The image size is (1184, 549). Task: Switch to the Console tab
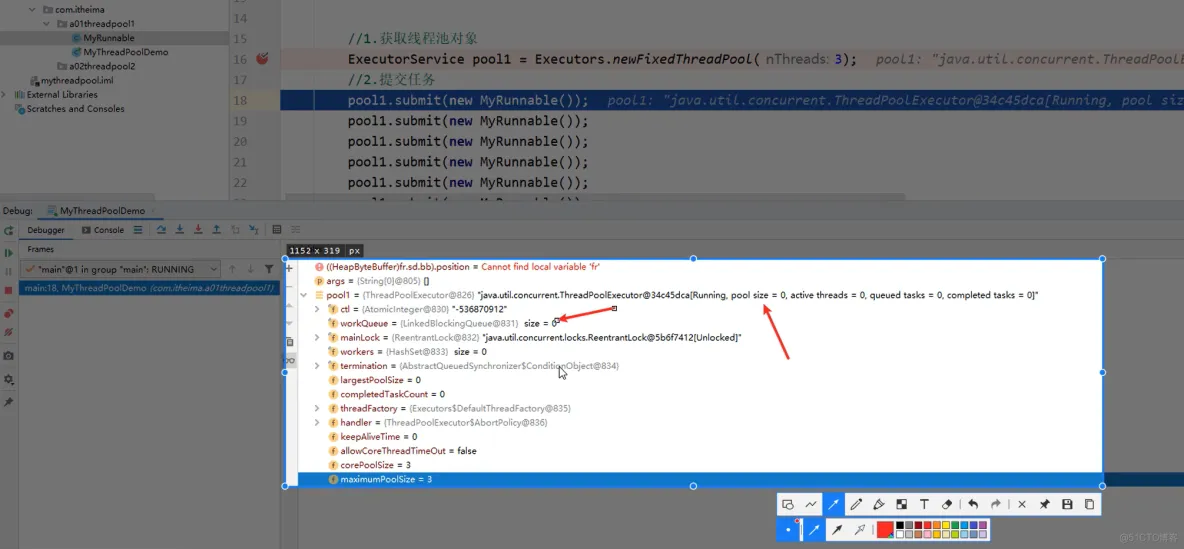pos(103,230)
